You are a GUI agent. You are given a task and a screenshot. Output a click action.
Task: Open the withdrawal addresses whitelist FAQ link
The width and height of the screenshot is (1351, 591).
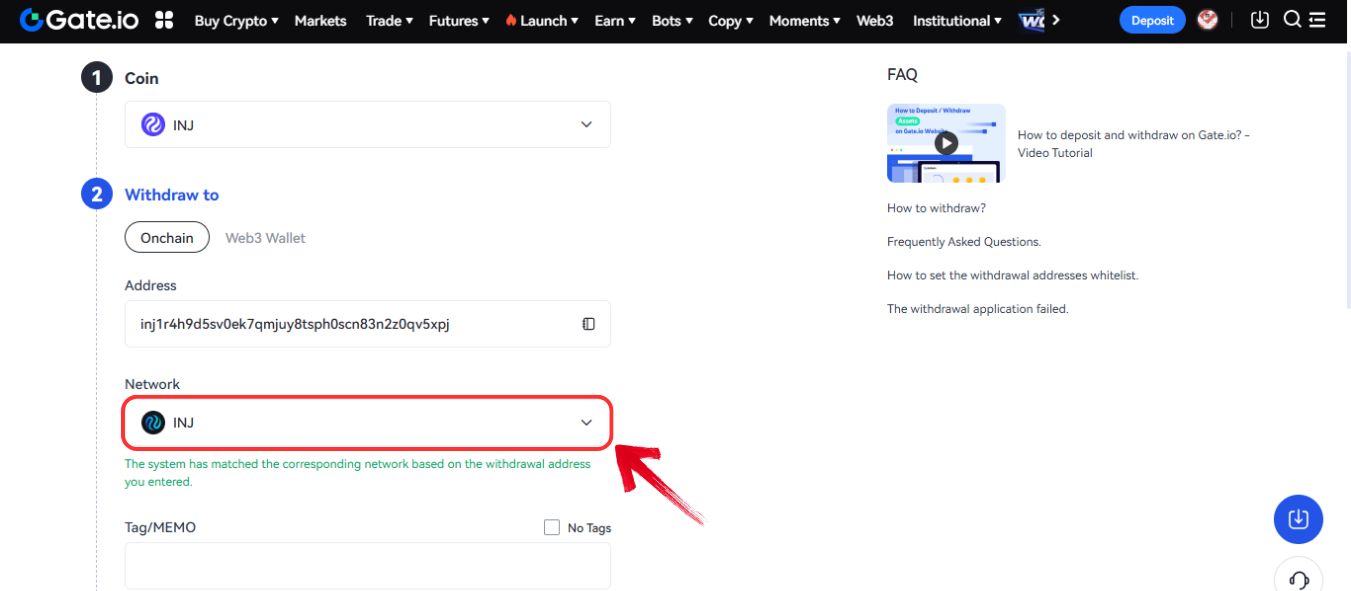coord(1012,275)
